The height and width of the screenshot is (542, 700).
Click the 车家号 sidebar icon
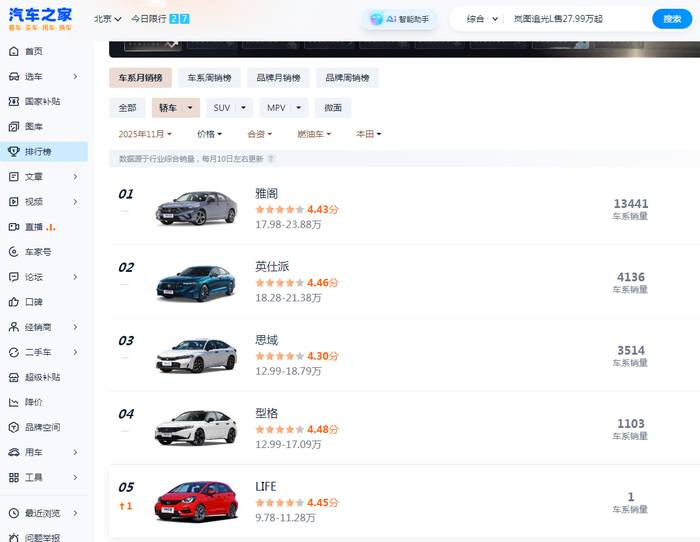click(14, 252)
